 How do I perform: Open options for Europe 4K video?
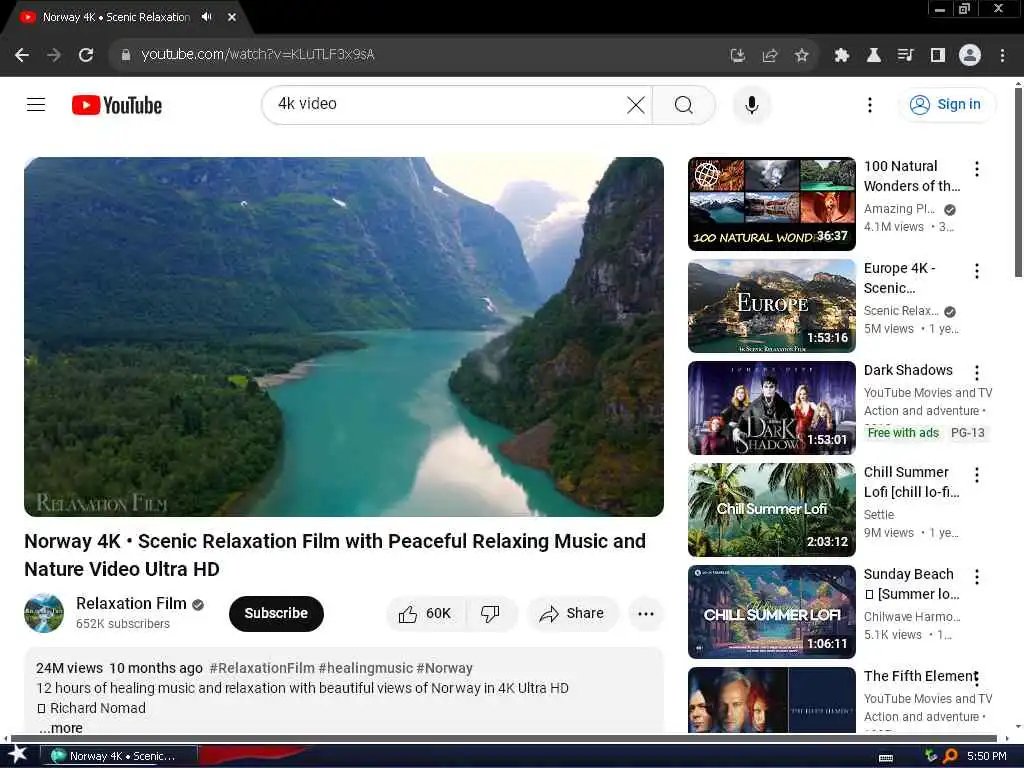point(976,271)
